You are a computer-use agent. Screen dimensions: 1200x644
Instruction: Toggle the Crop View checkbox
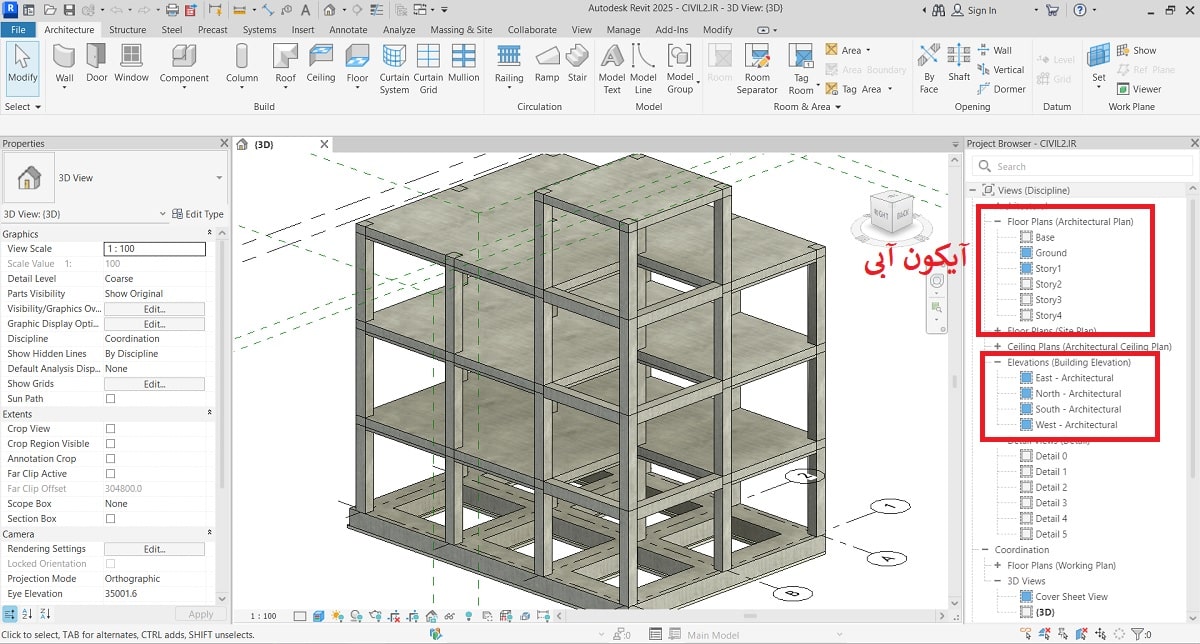(111, 429)
